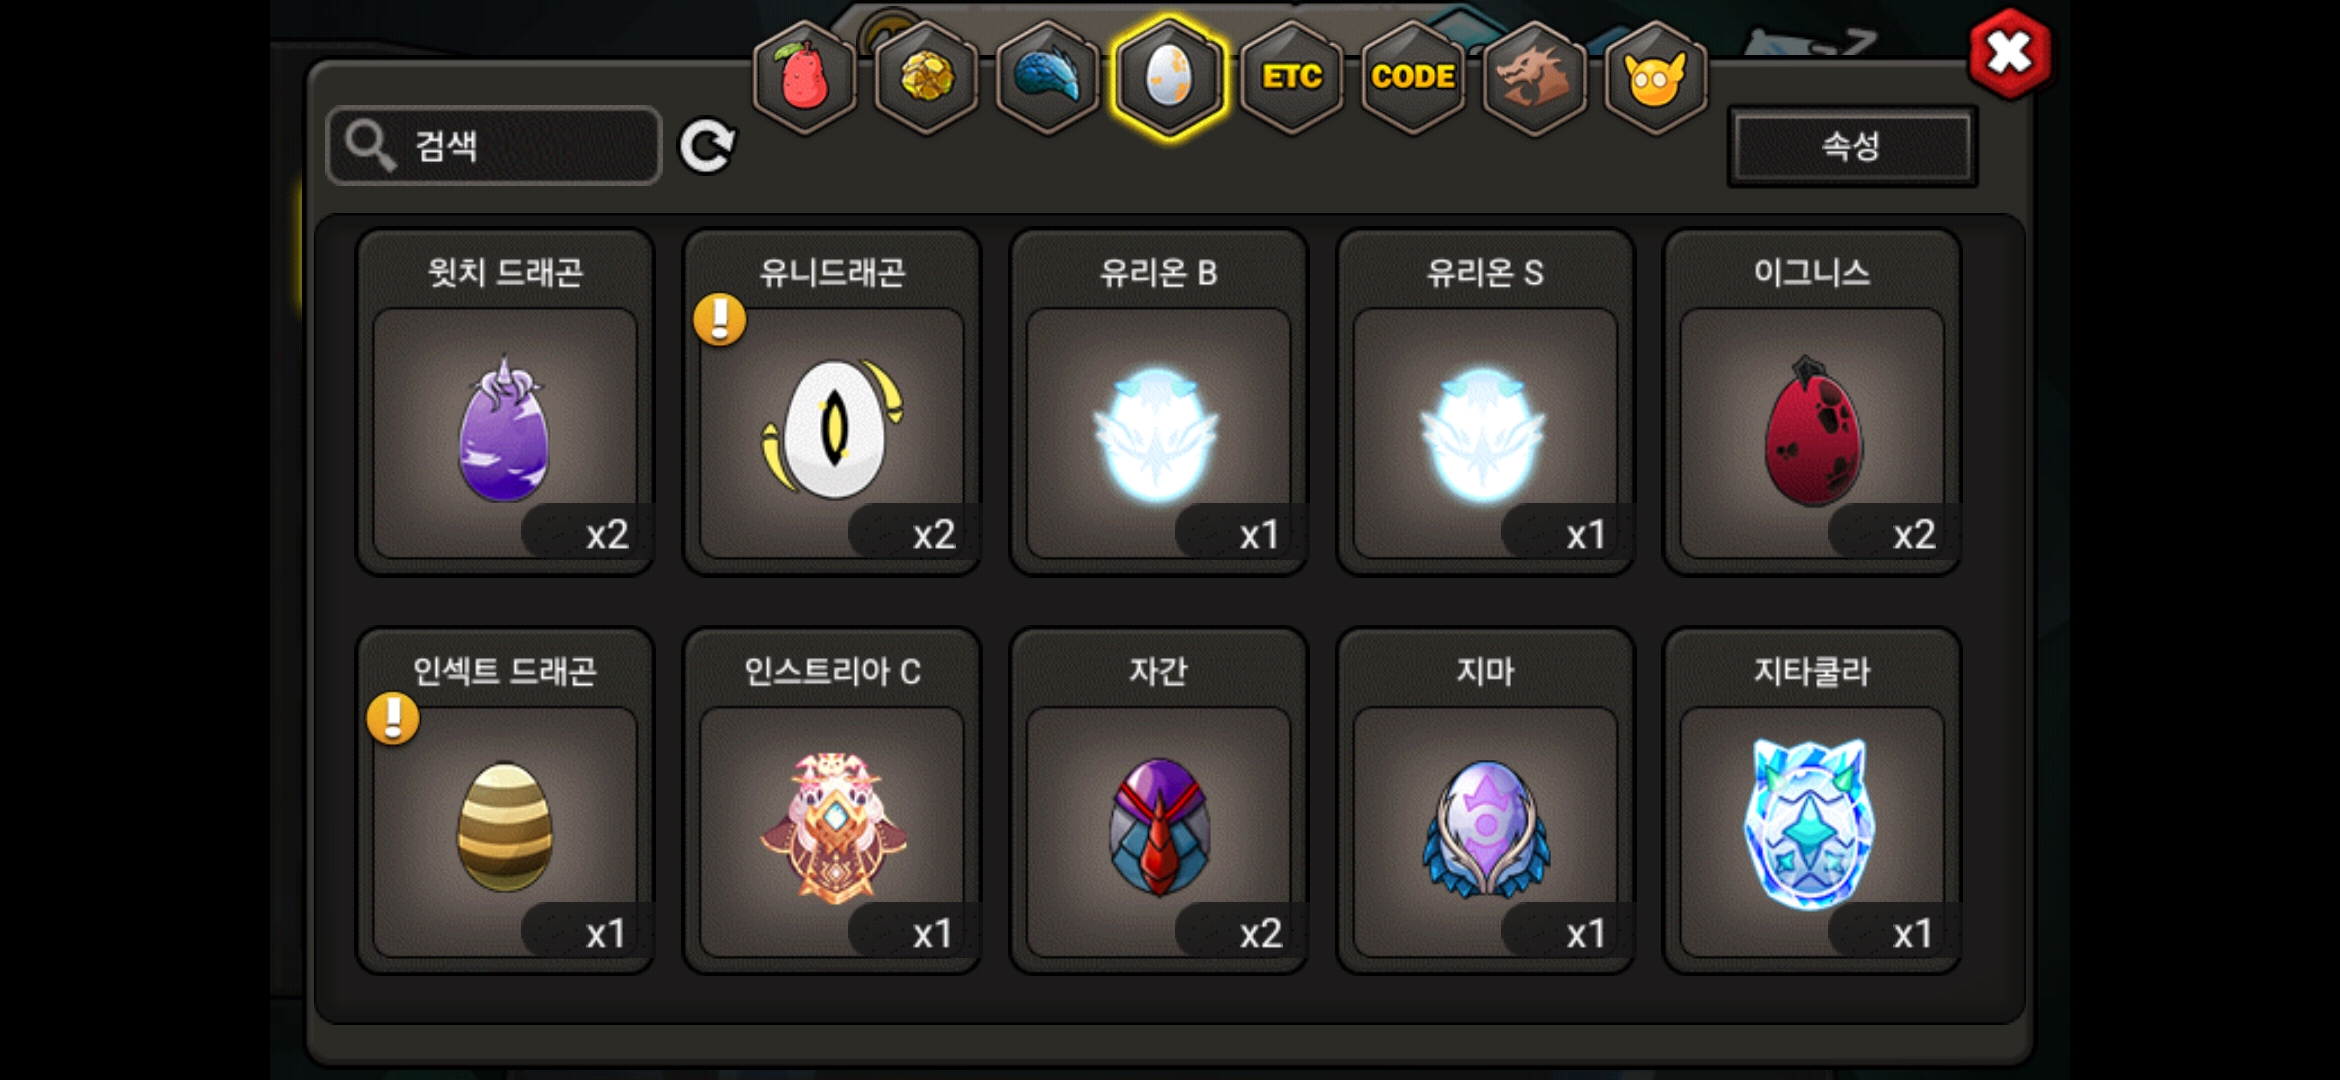Screen dimensions: 2340x1080
Task: Switch to the CODE tab
Action: [1412, 77]
